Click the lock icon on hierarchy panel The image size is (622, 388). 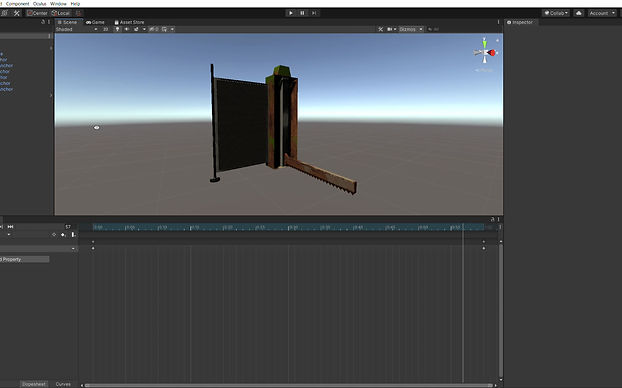pos(43,22)
